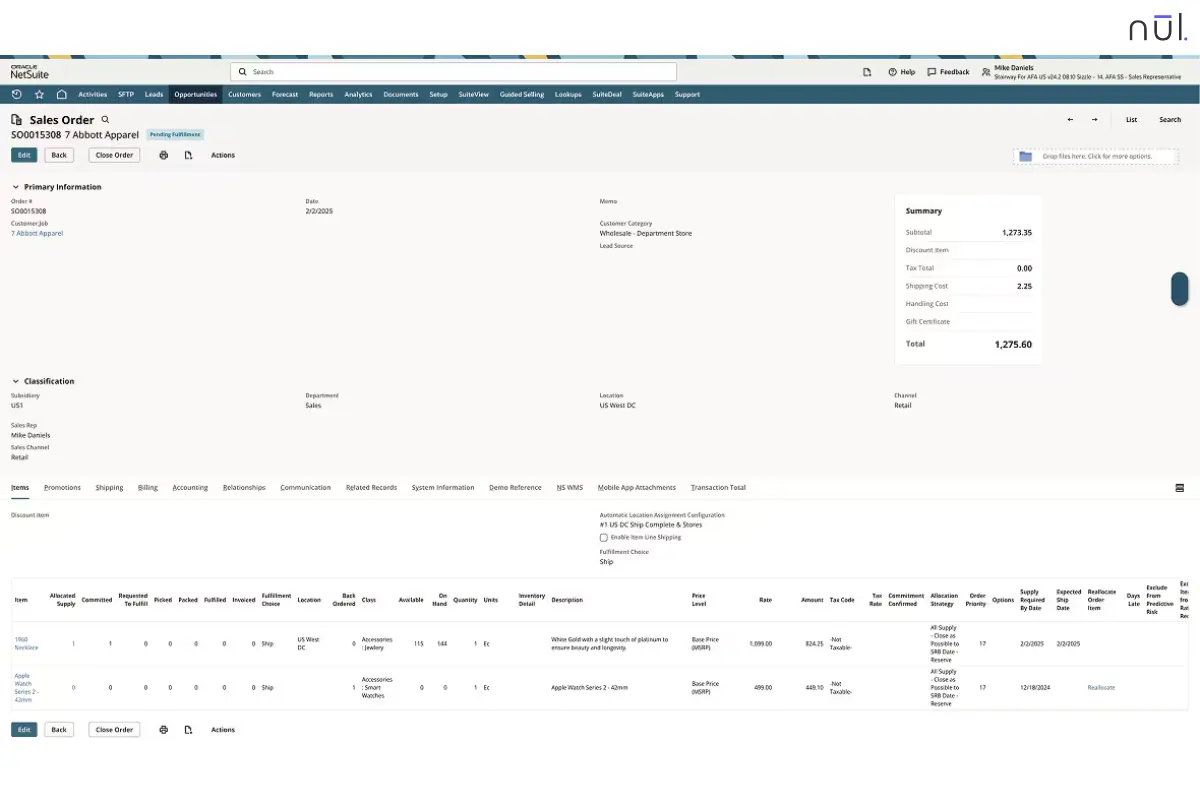Switch to the NS WMS subtab

(570, 488)
